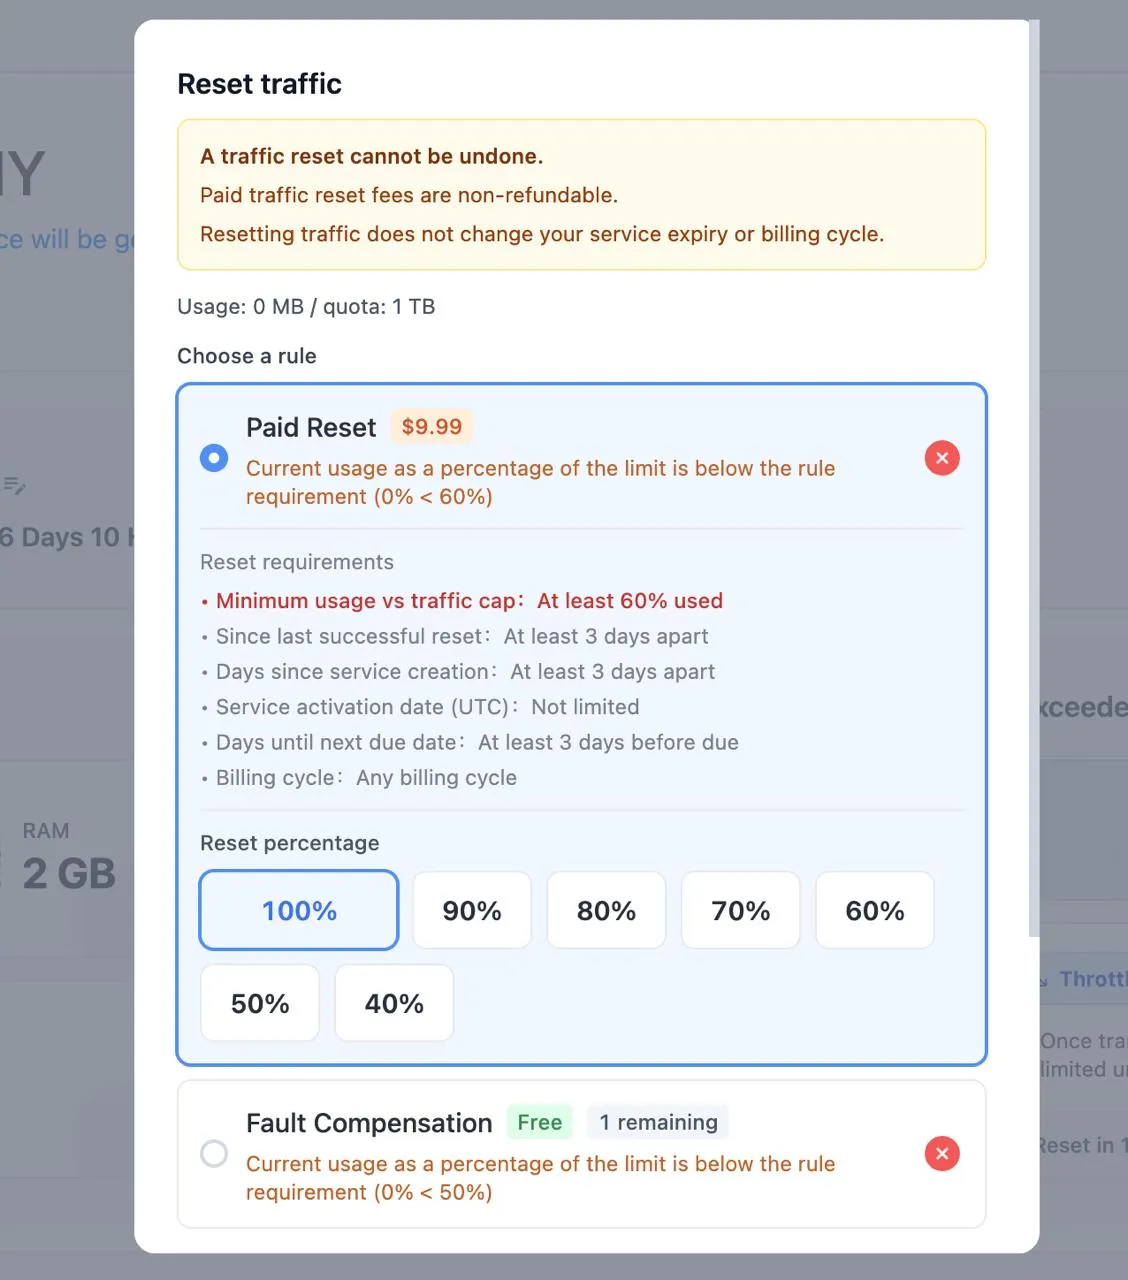Choose the 50% reset percentage
Image resolution: width=1128 pixels, height=1280 pixels.
coord(259,1003)
